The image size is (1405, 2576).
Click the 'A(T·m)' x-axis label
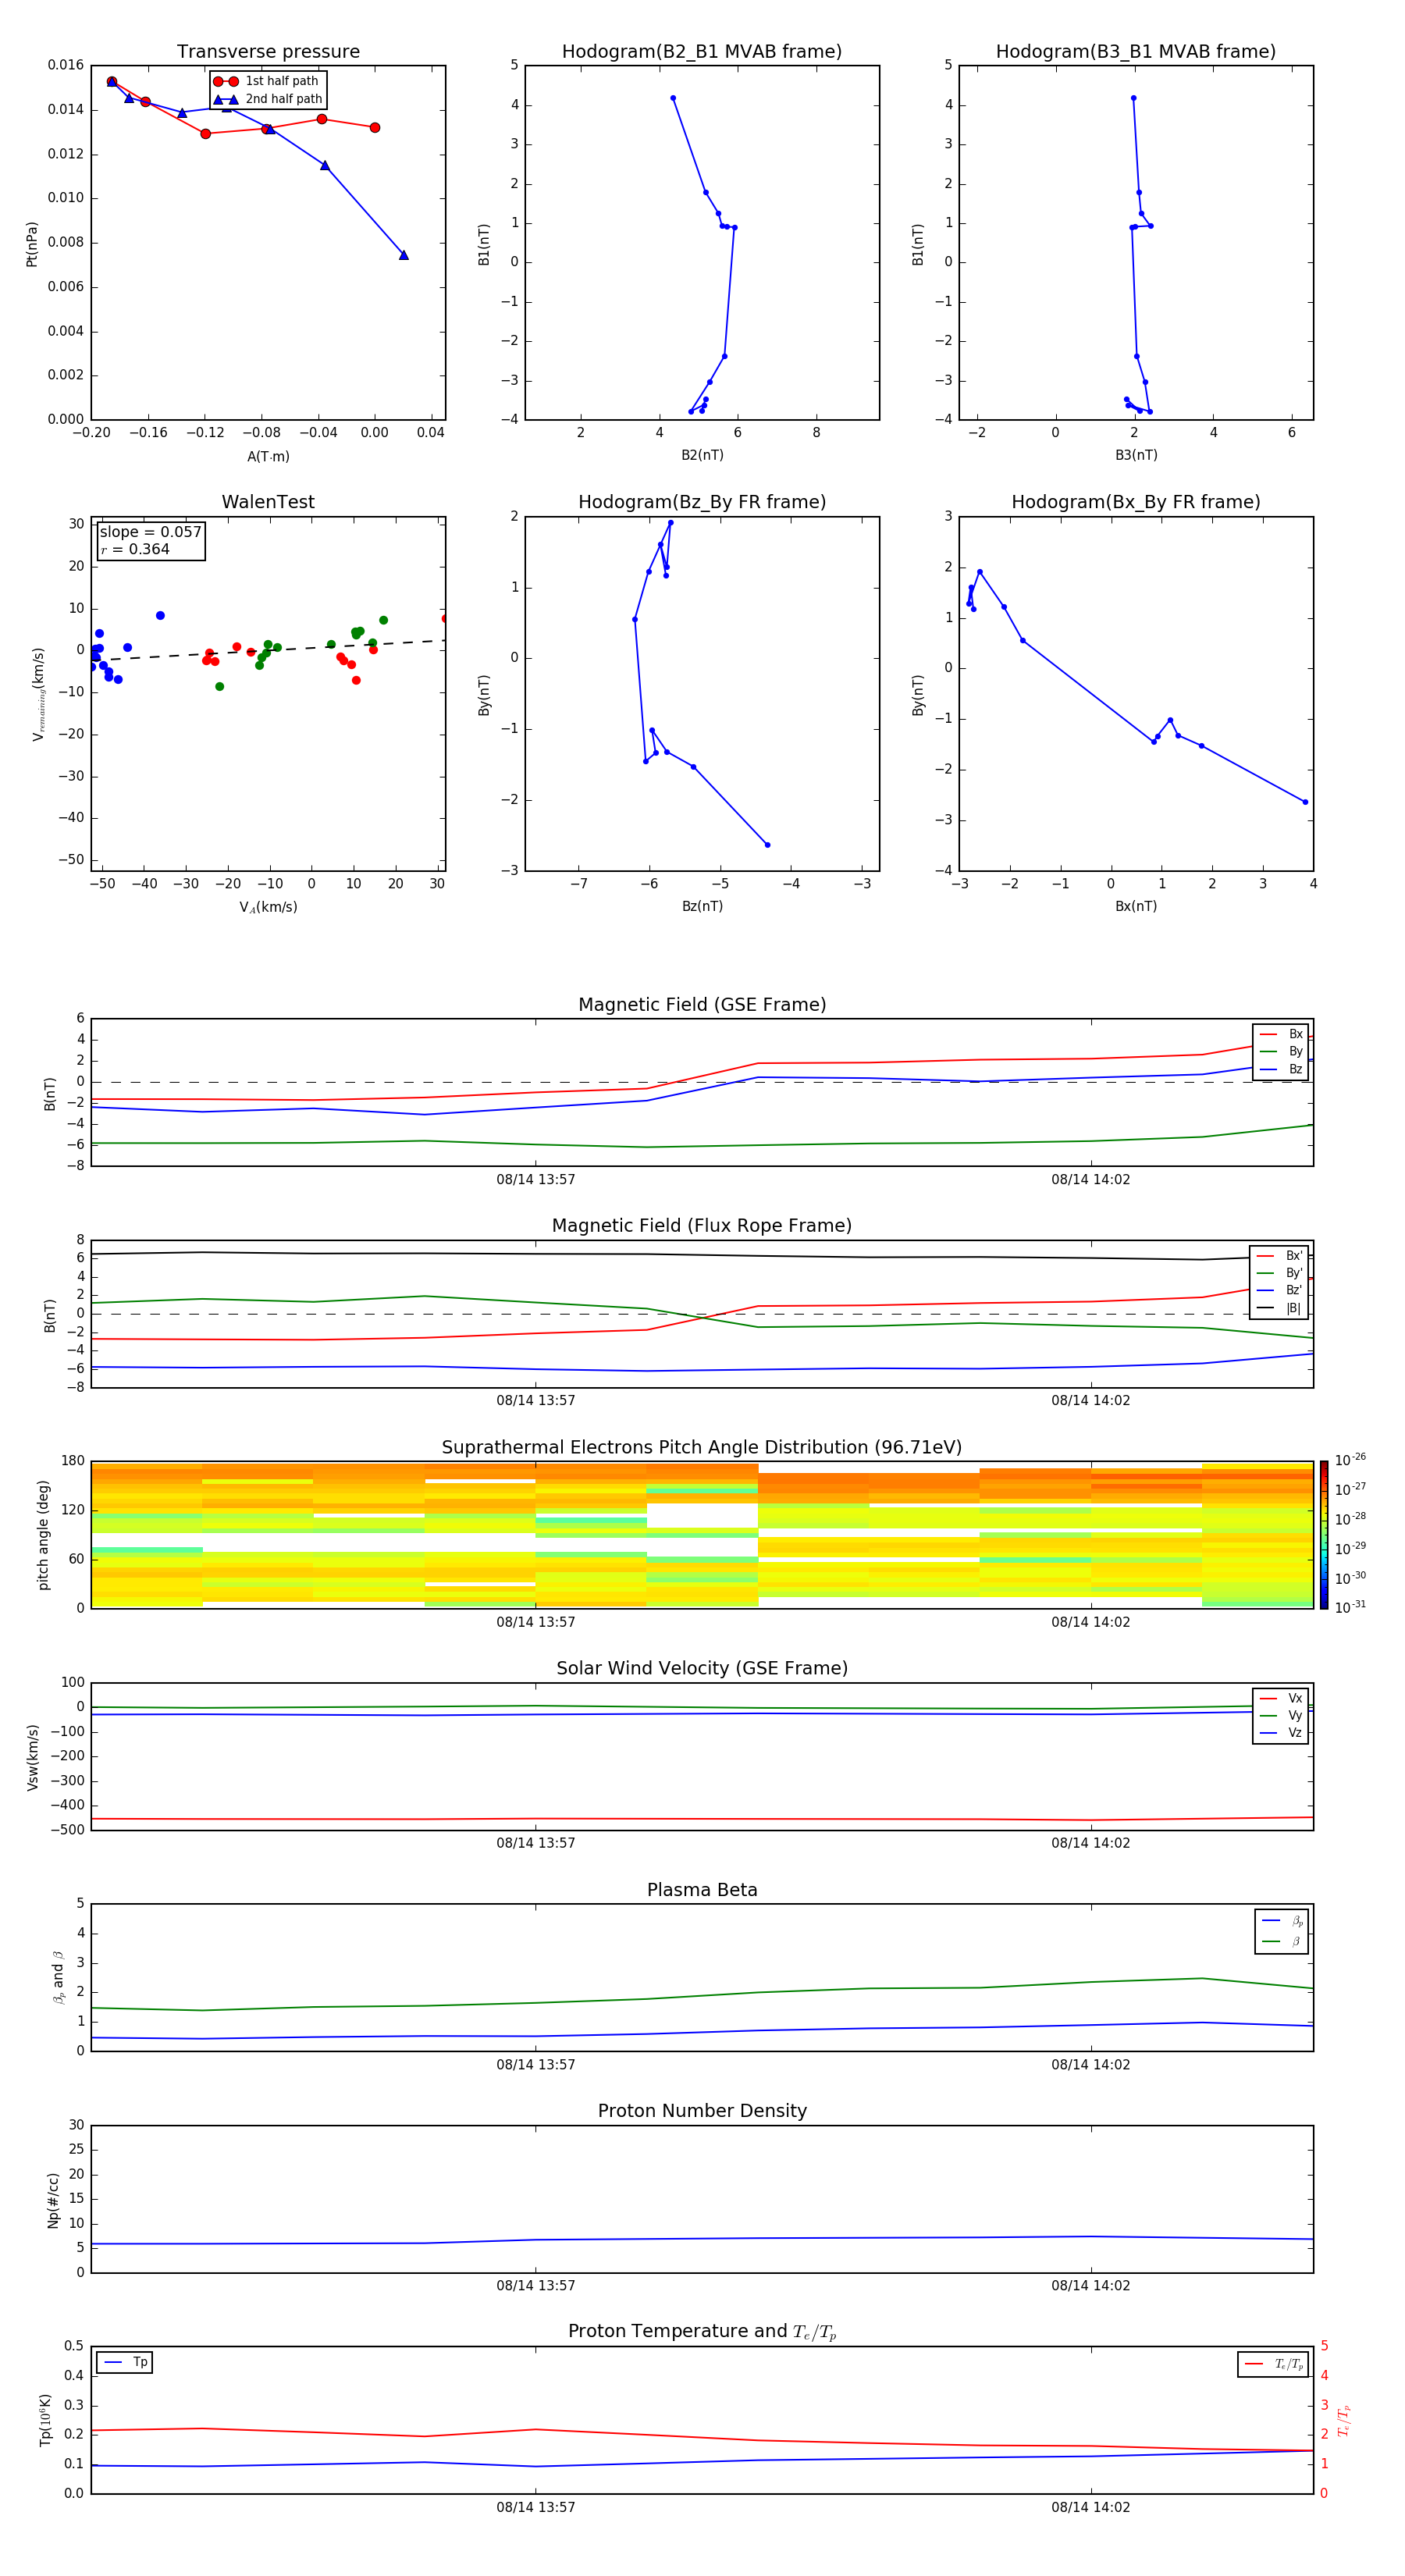(268, 457)
